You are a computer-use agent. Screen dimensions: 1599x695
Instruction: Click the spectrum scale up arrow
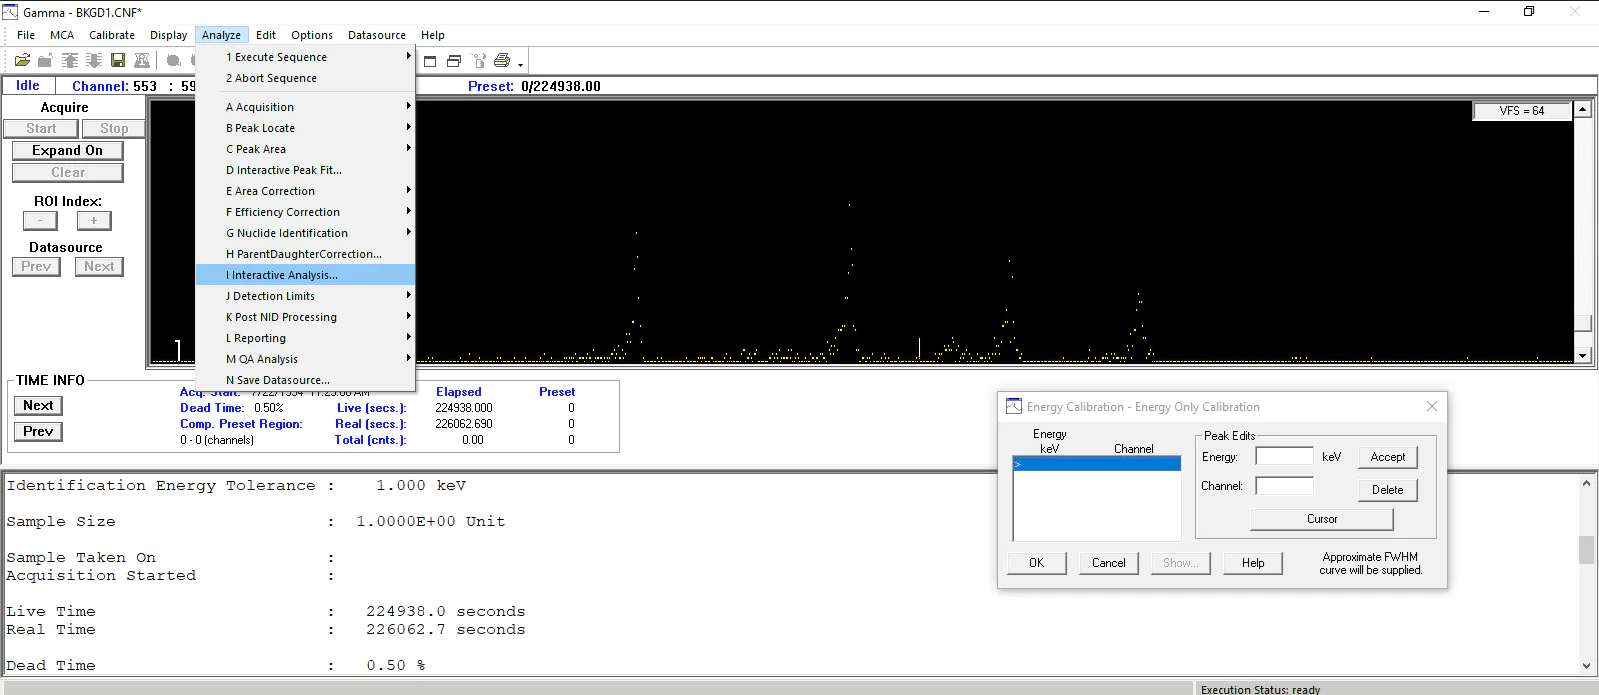pyautogui.click(x=1582, y=109)
